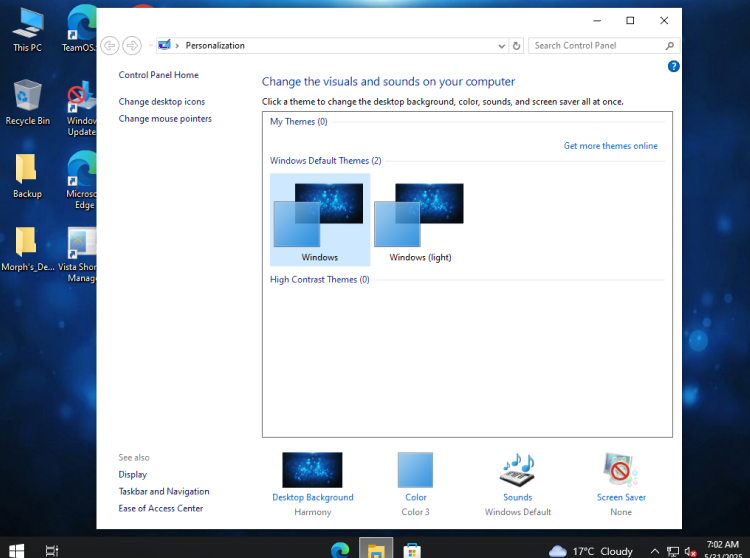750x558 pixels.
Task: Click the Windows Default Themes (2) heading
Action: click(325, 161)
